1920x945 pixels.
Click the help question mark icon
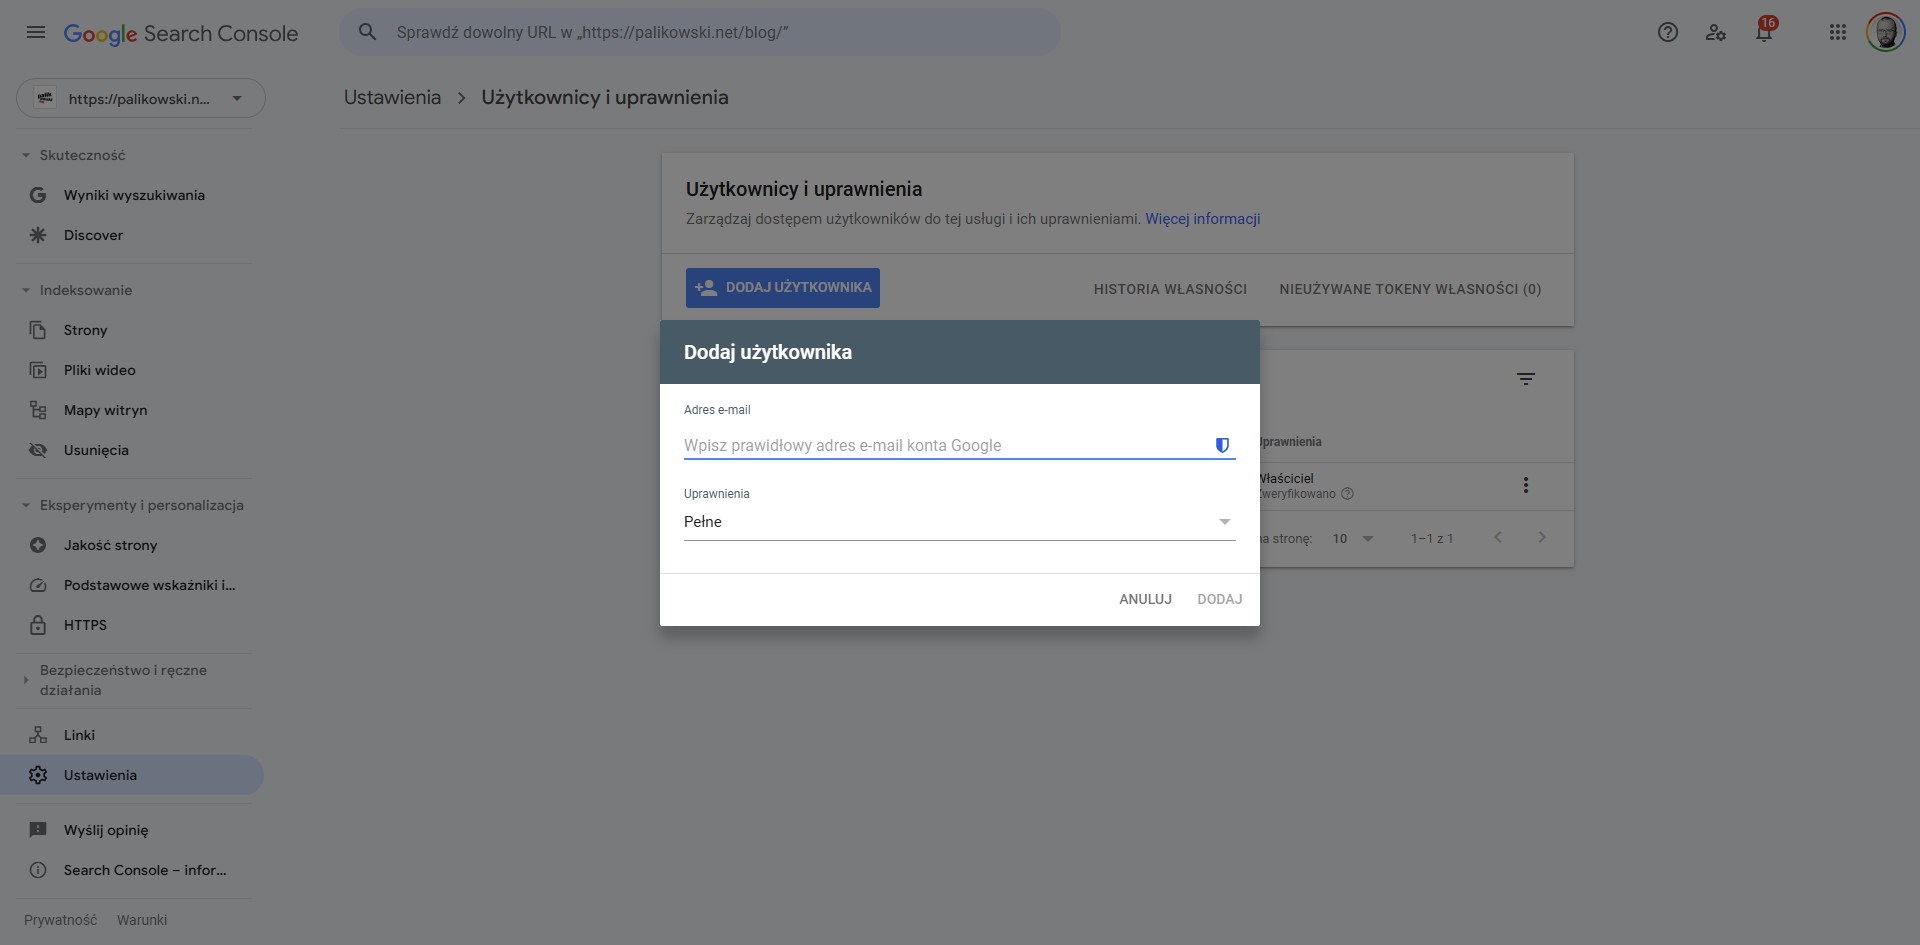coord(1667,32)
